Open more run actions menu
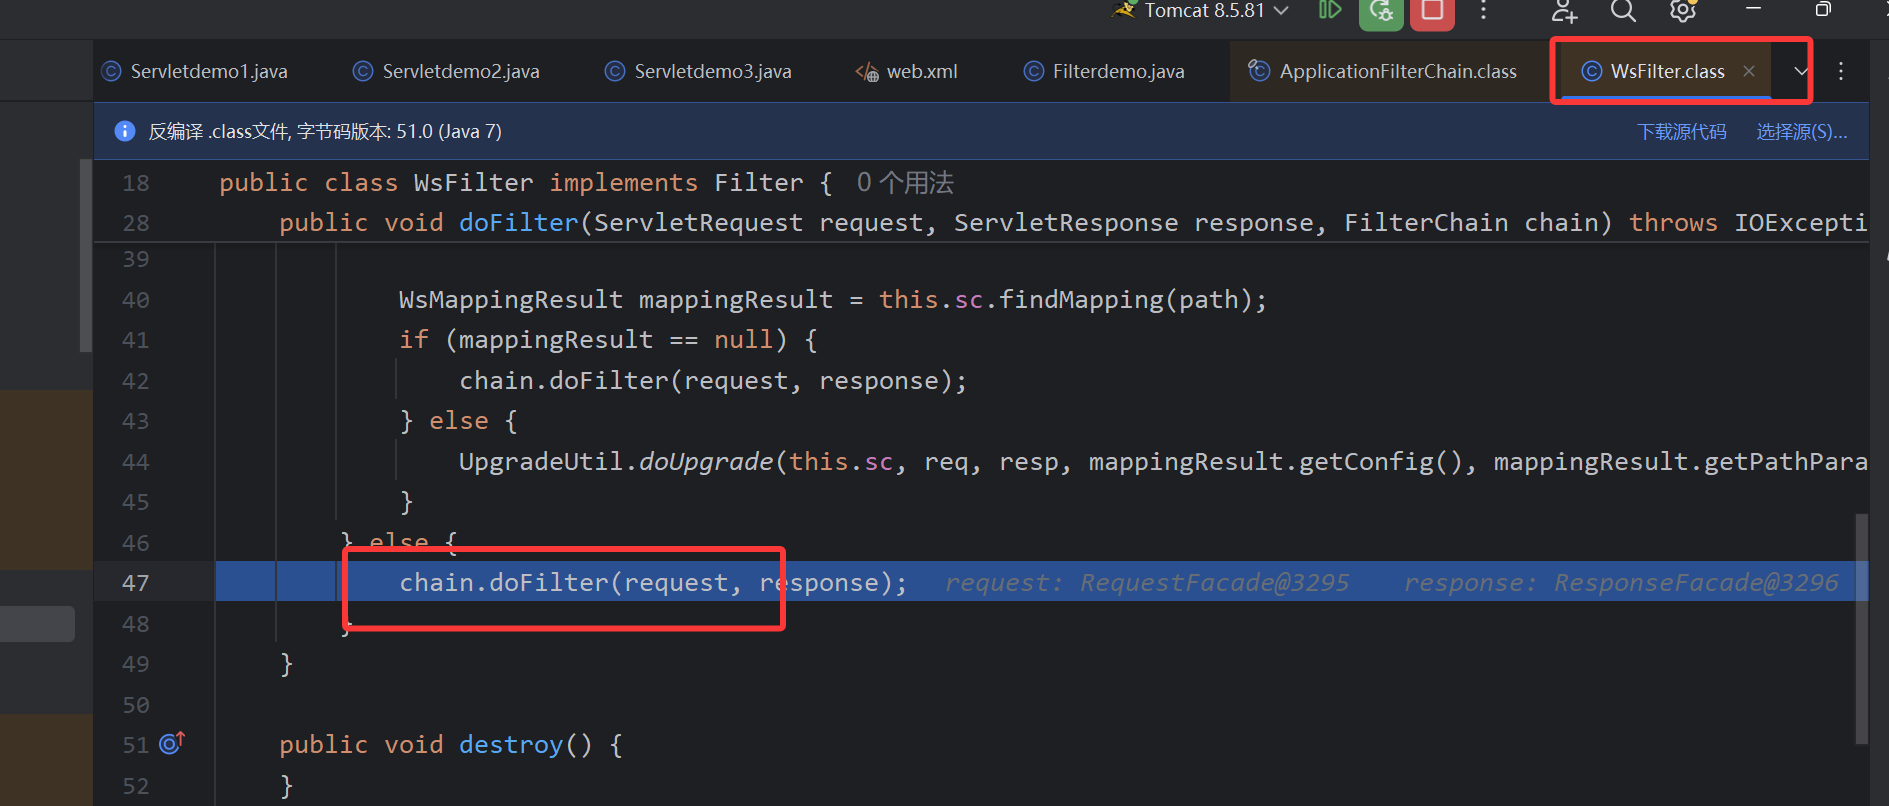This screenshot has width=1889, height=806. coord(1484,11)
